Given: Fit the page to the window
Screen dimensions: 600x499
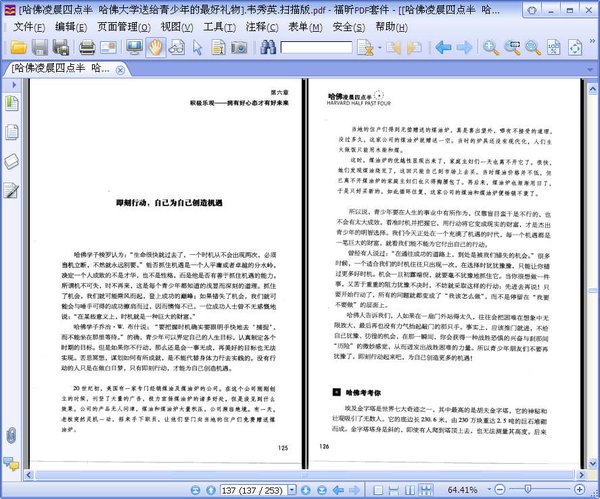Looking at the screenshot, I should 575,47.
